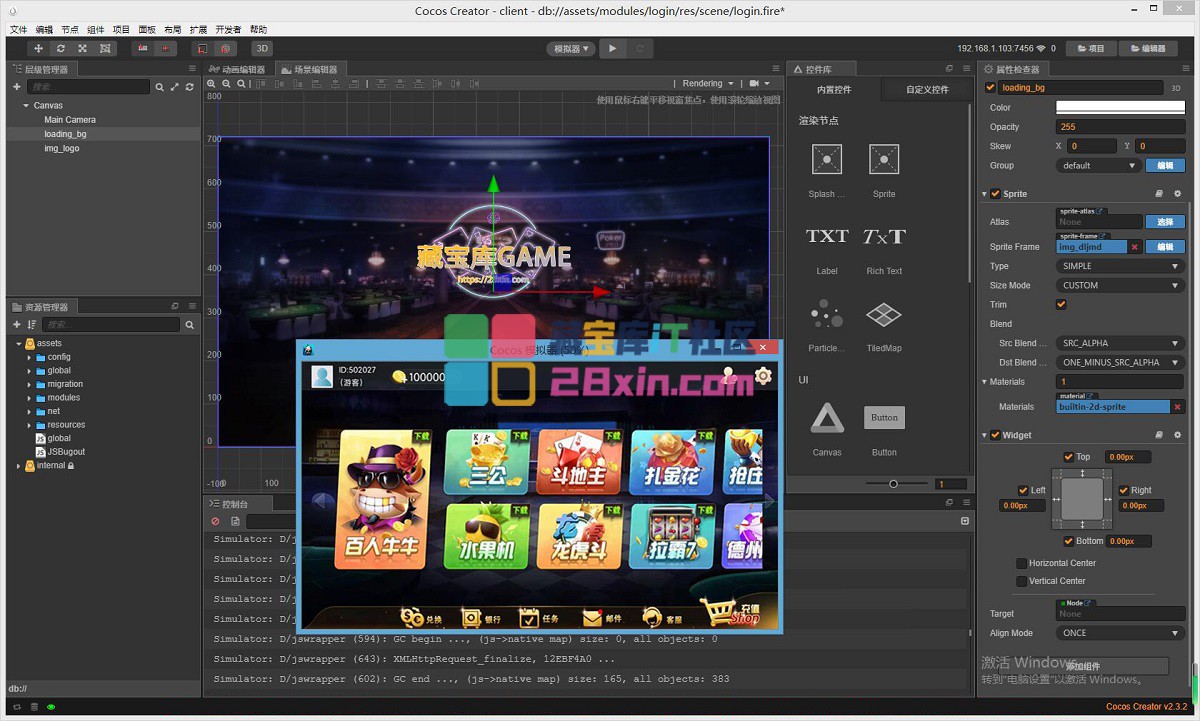Open the 扩展 menu

pyautogui.click(x=198, y=30)
